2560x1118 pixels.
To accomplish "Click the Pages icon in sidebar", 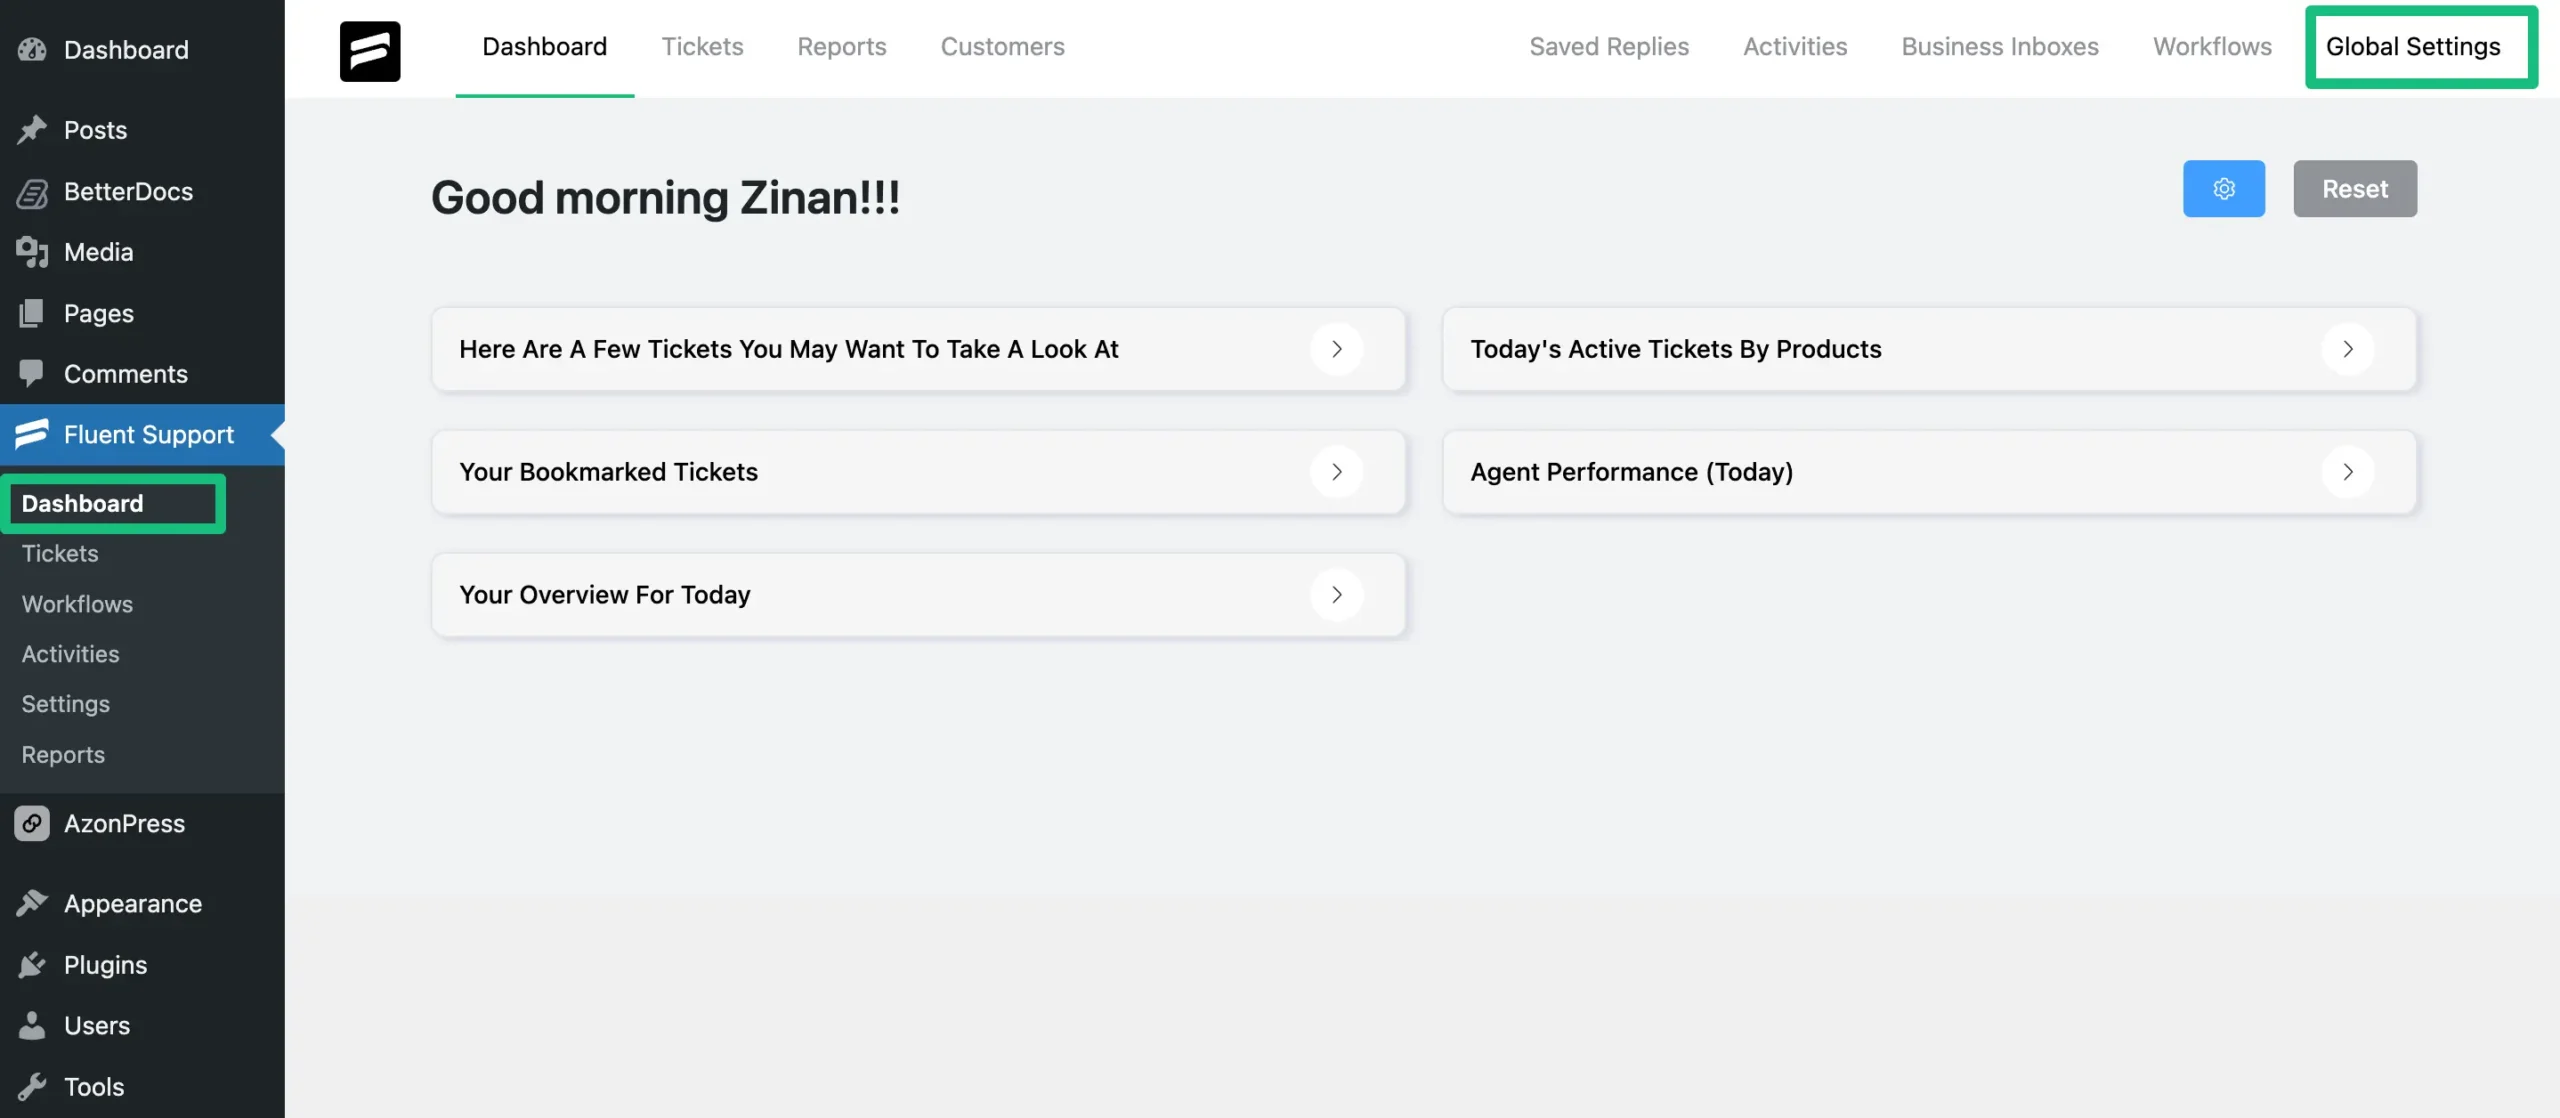I will [x=32, y=313].
